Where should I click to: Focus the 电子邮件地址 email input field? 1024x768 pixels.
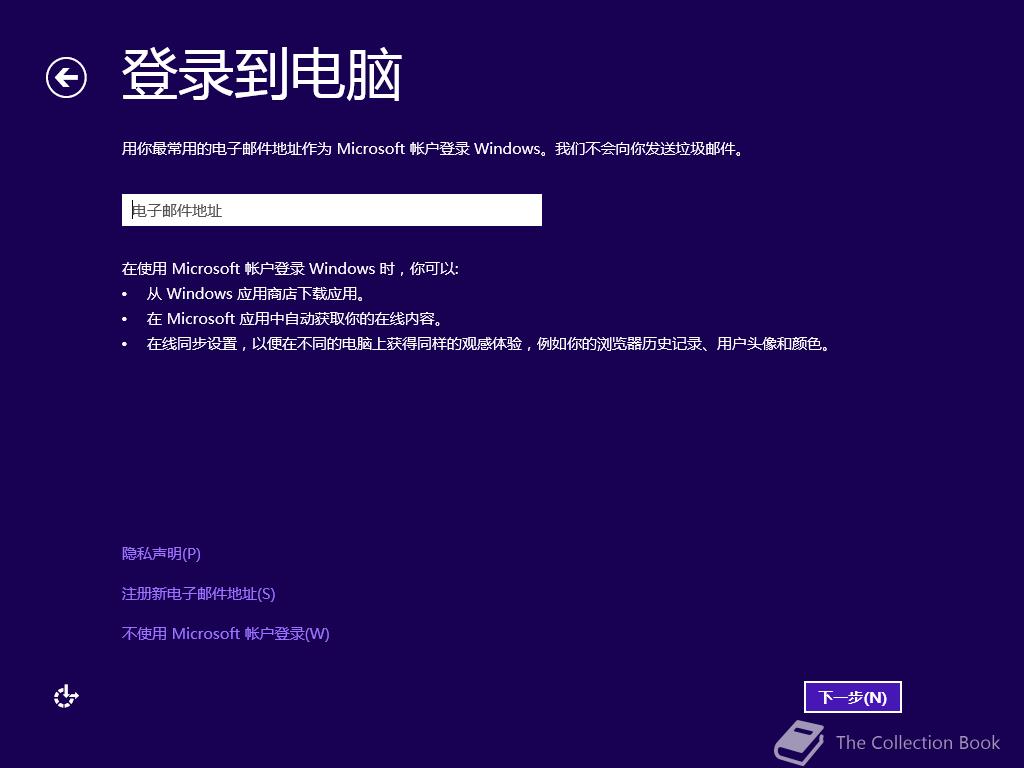[x=332, y=210]
